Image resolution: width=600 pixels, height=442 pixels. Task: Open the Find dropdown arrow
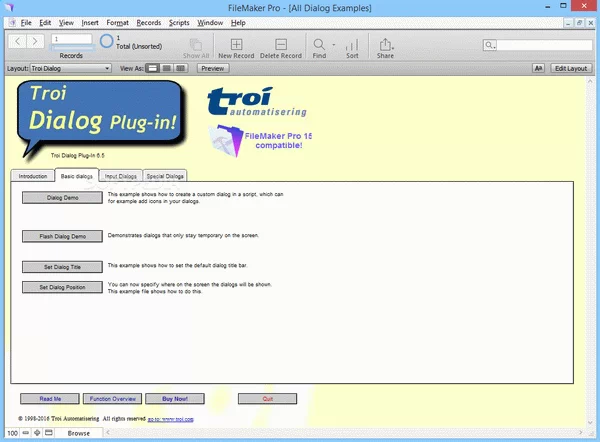(x=334, y=45)
